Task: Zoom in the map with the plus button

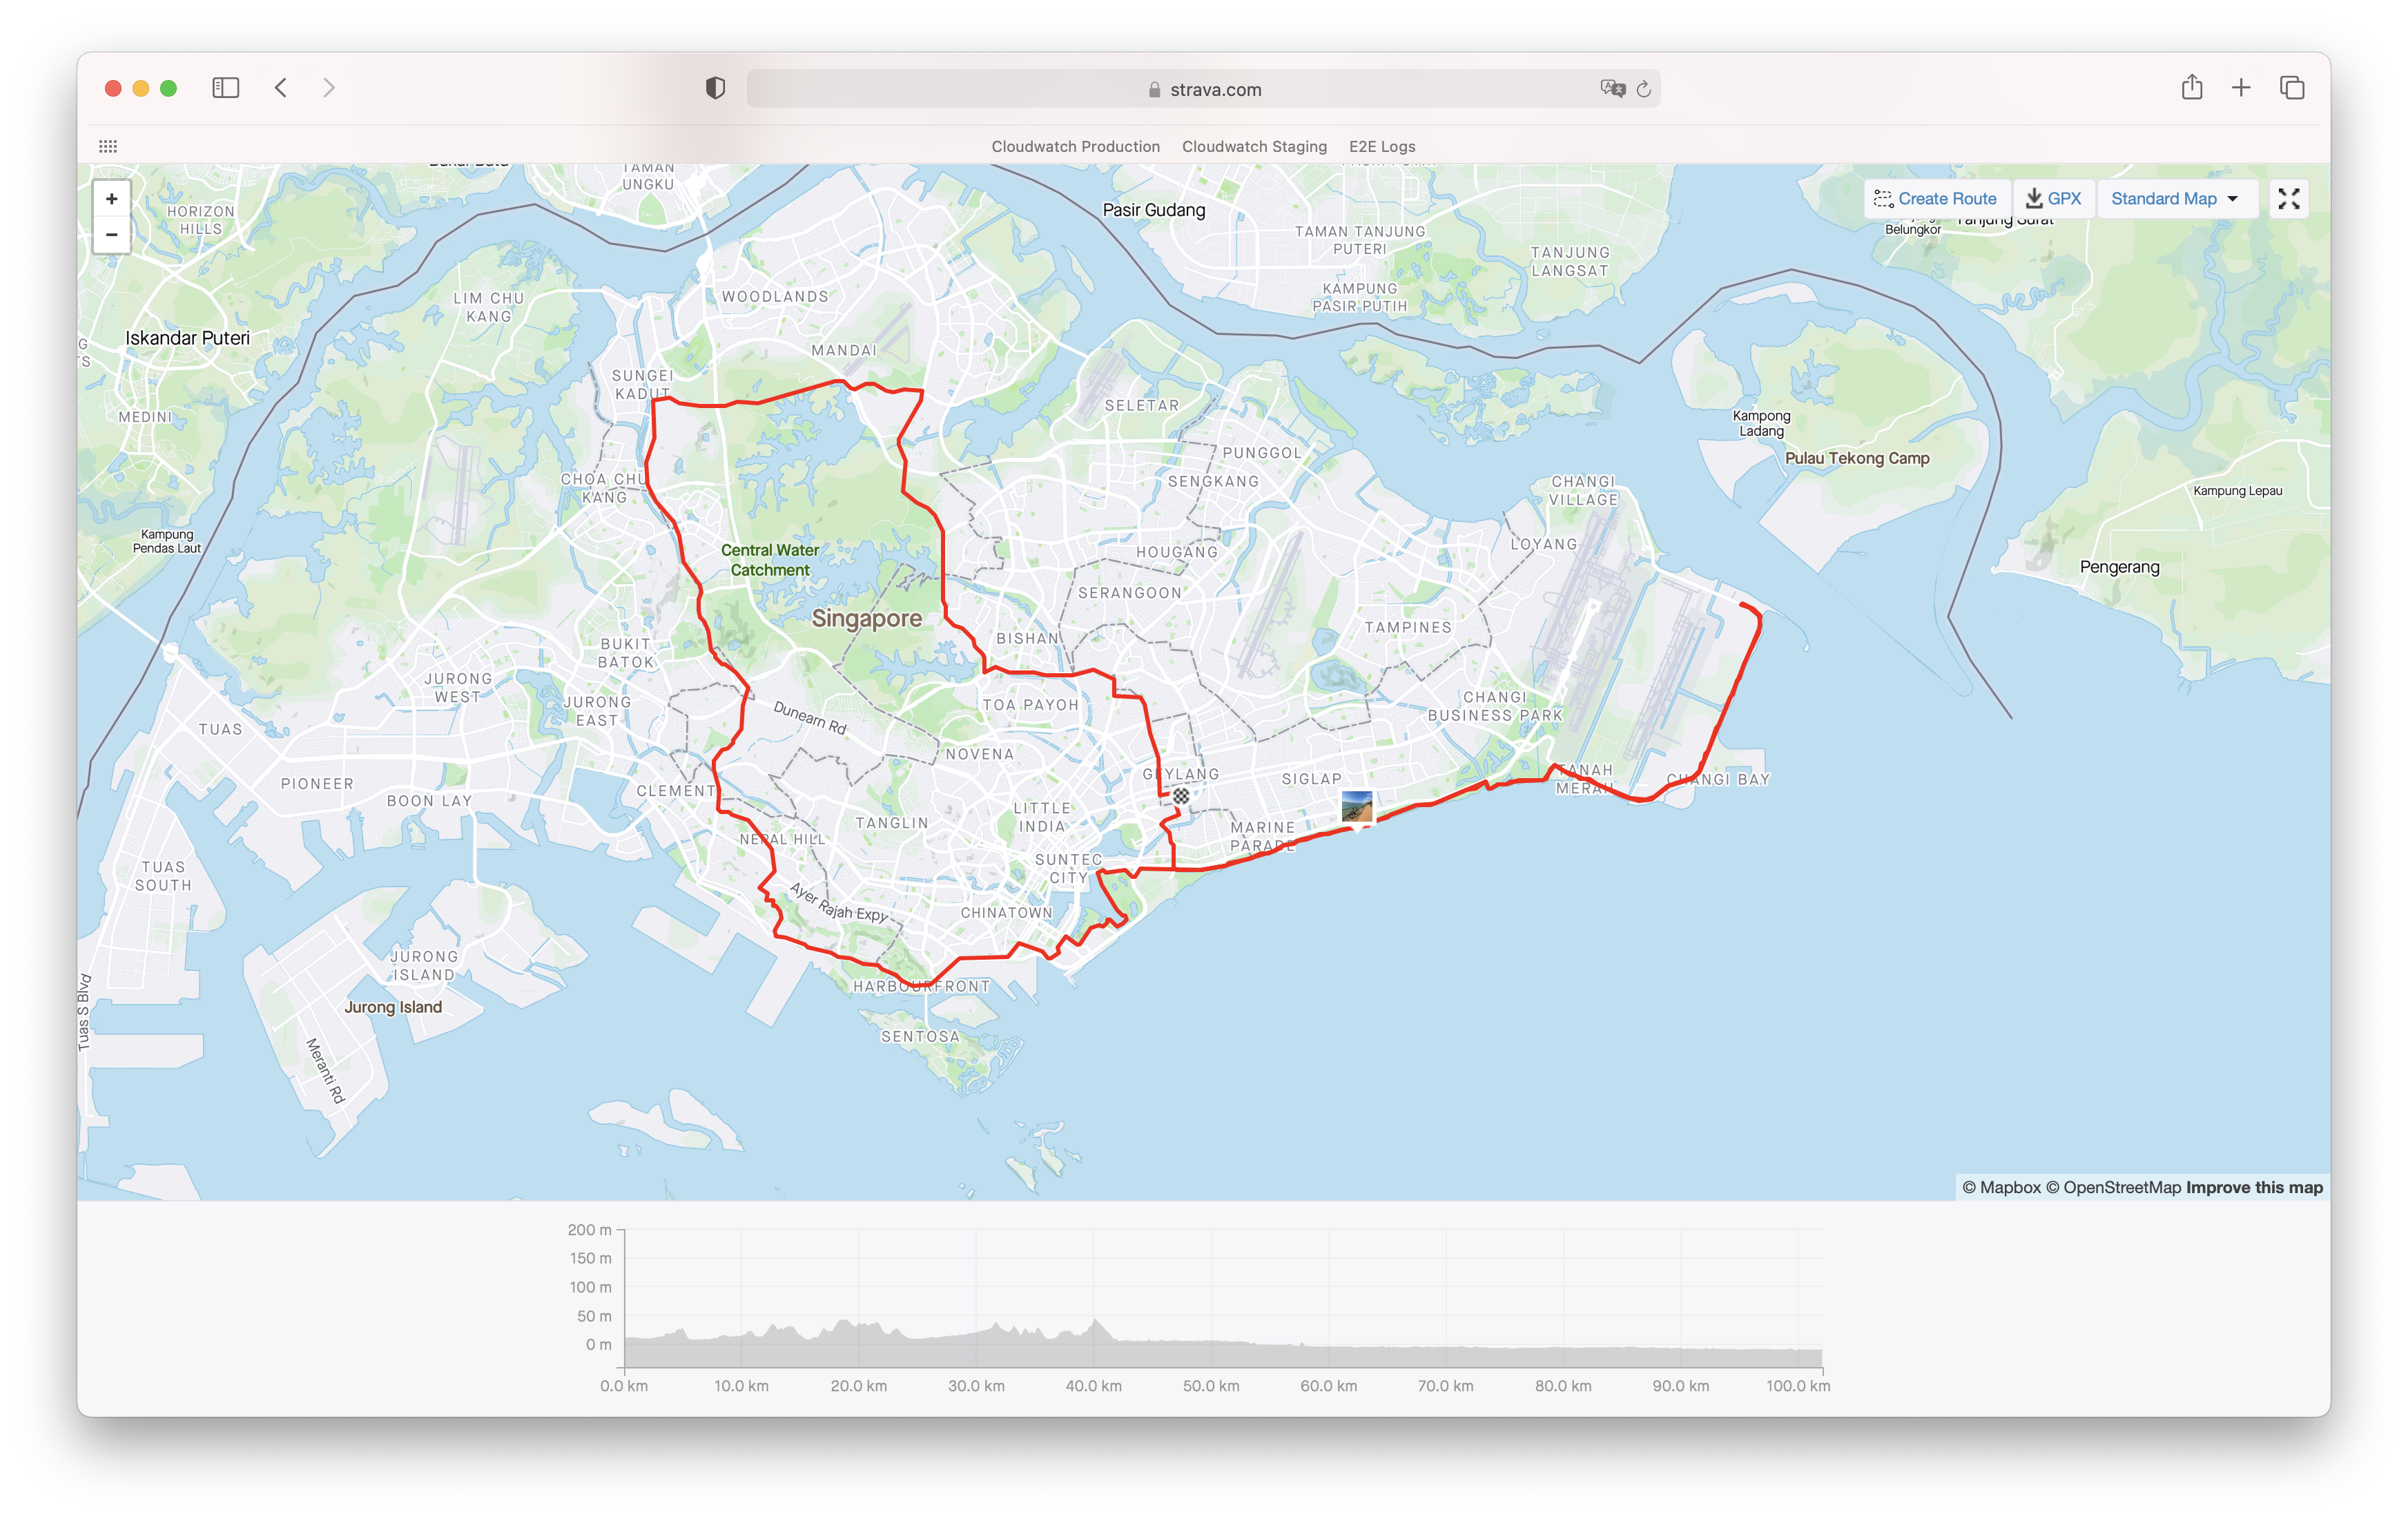Action: (112, 199)
